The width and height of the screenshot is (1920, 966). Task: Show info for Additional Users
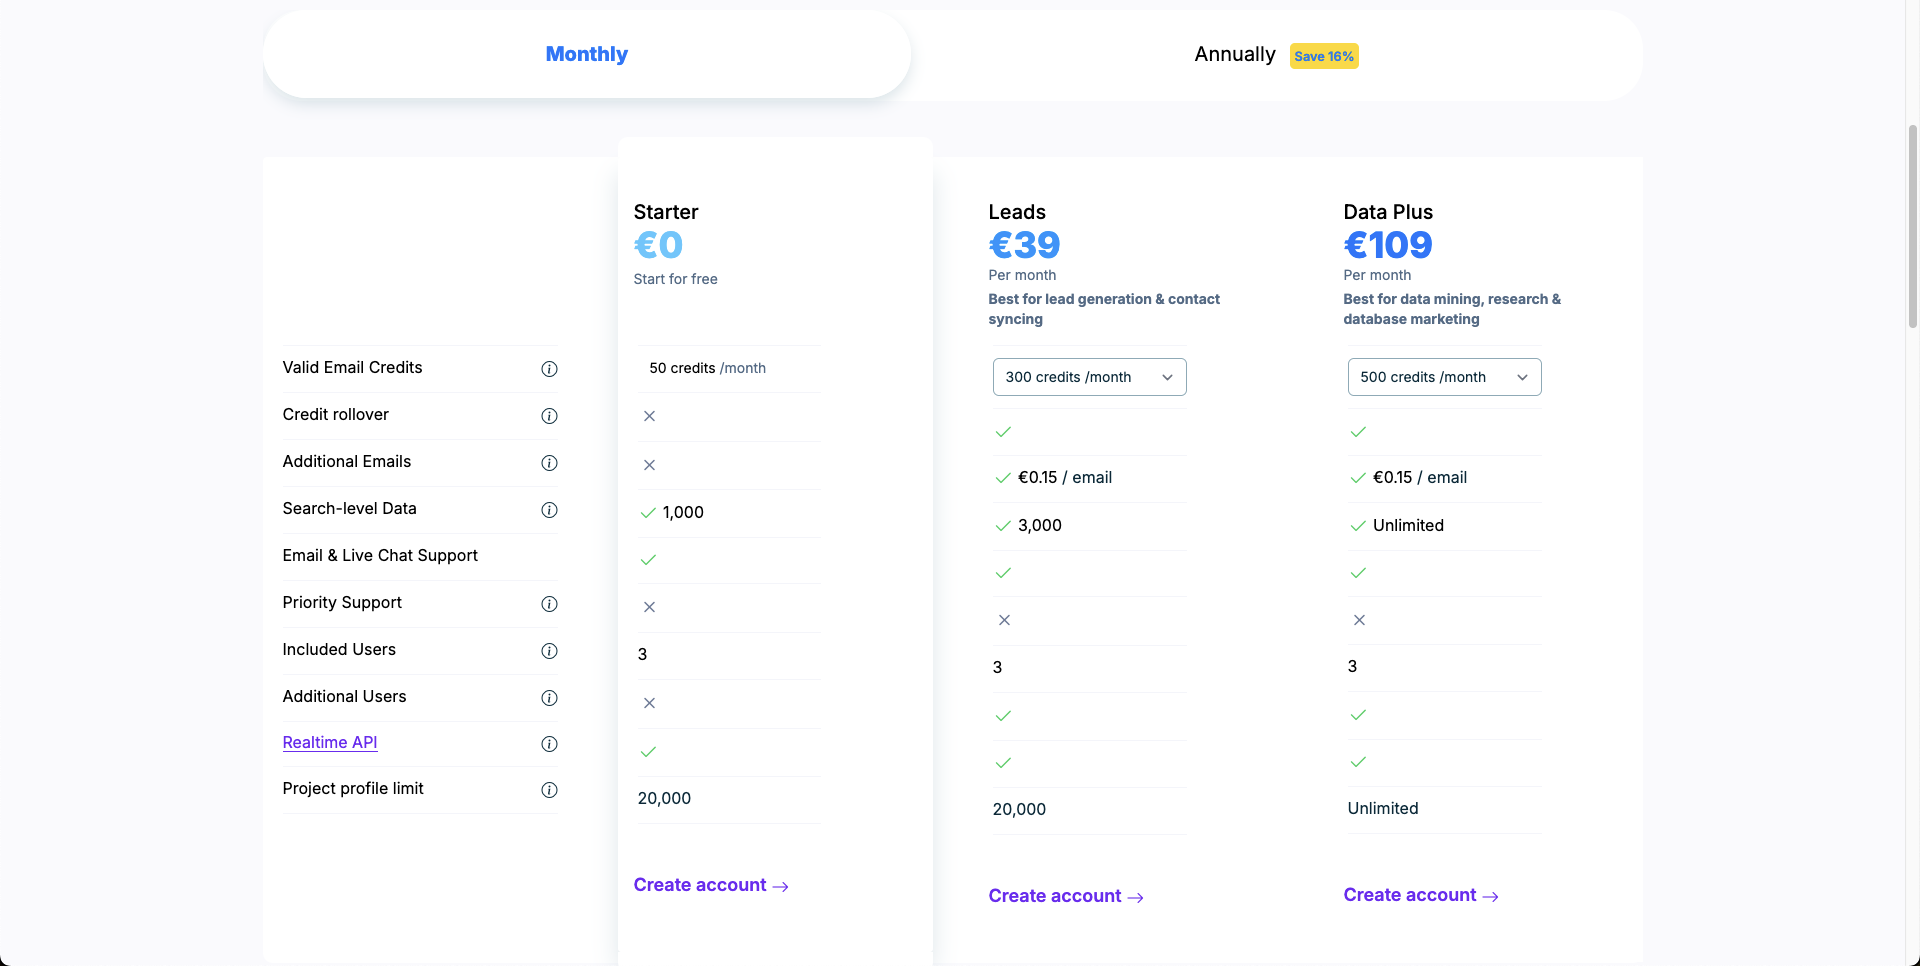tap(549, 698)
